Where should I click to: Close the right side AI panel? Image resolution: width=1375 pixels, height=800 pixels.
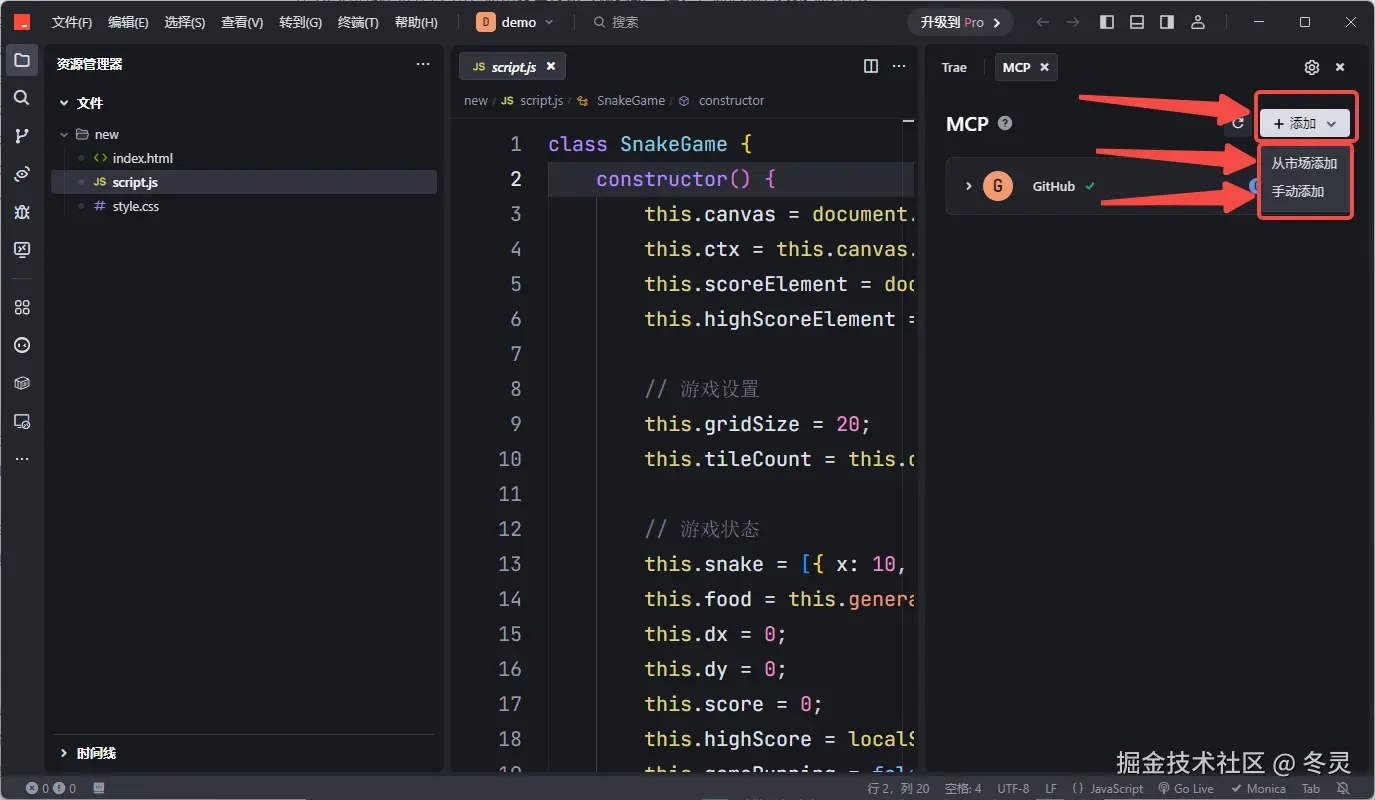(1340, 67)
